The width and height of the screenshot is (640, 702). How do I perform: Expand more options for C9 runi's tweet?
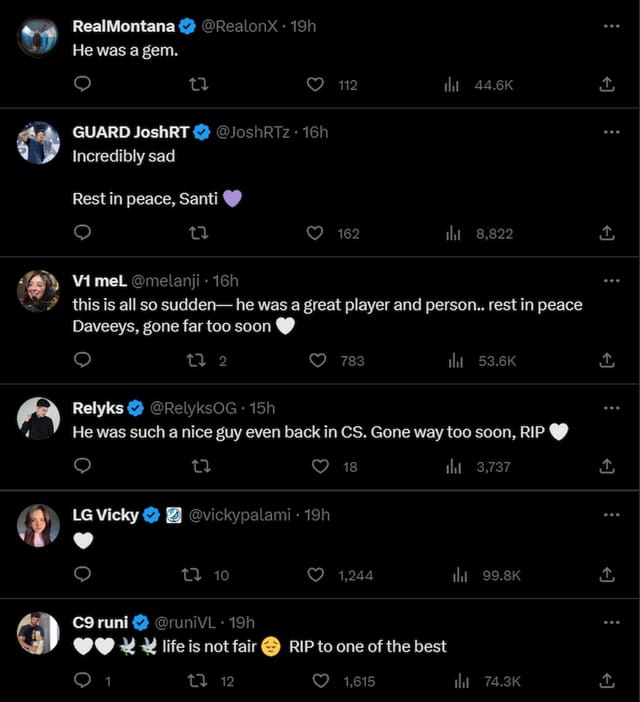pos(611,622)
